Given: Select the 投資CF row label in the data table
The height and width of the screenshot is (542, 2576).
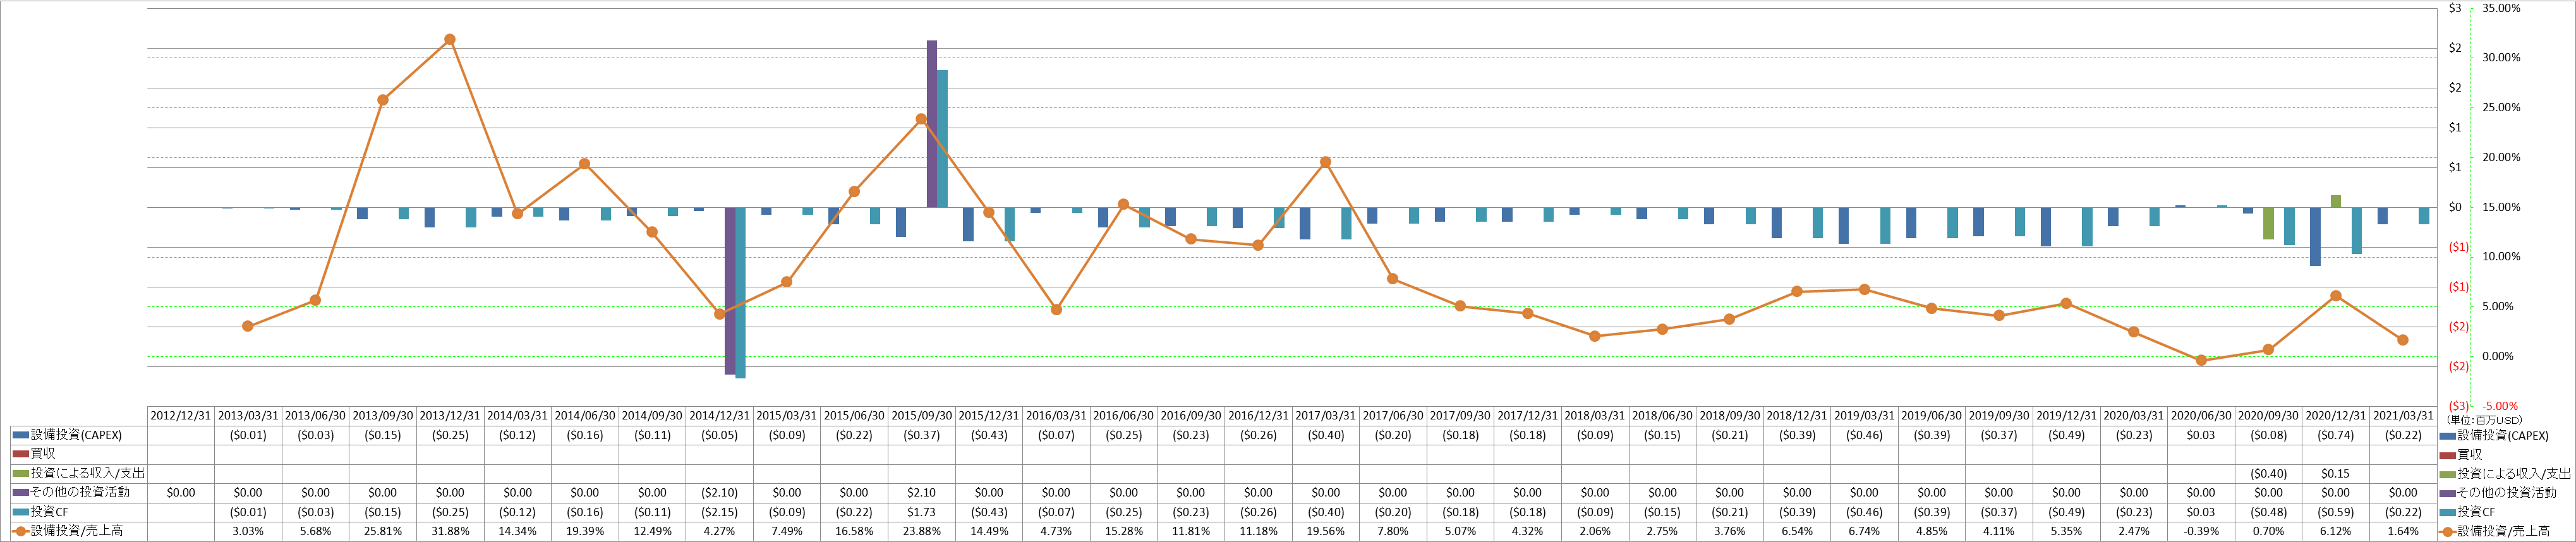Looking at the screenshot, I should pos(49,512).
